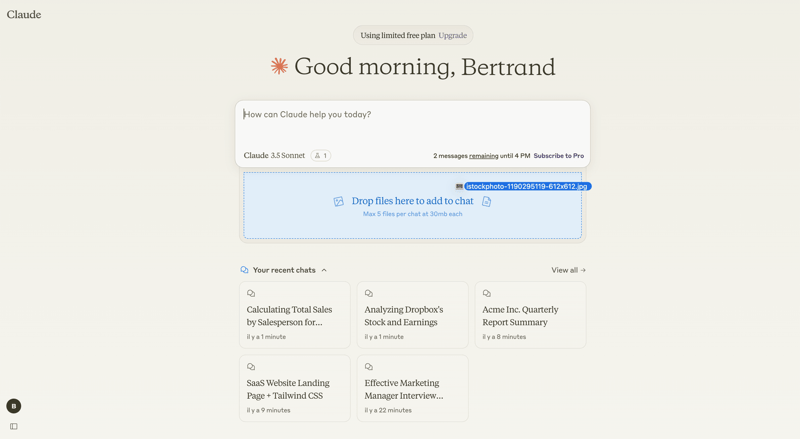Click the Upgrade link in plan banner
Viewport: 800px width, 439px height.
(x=453, y=35)
